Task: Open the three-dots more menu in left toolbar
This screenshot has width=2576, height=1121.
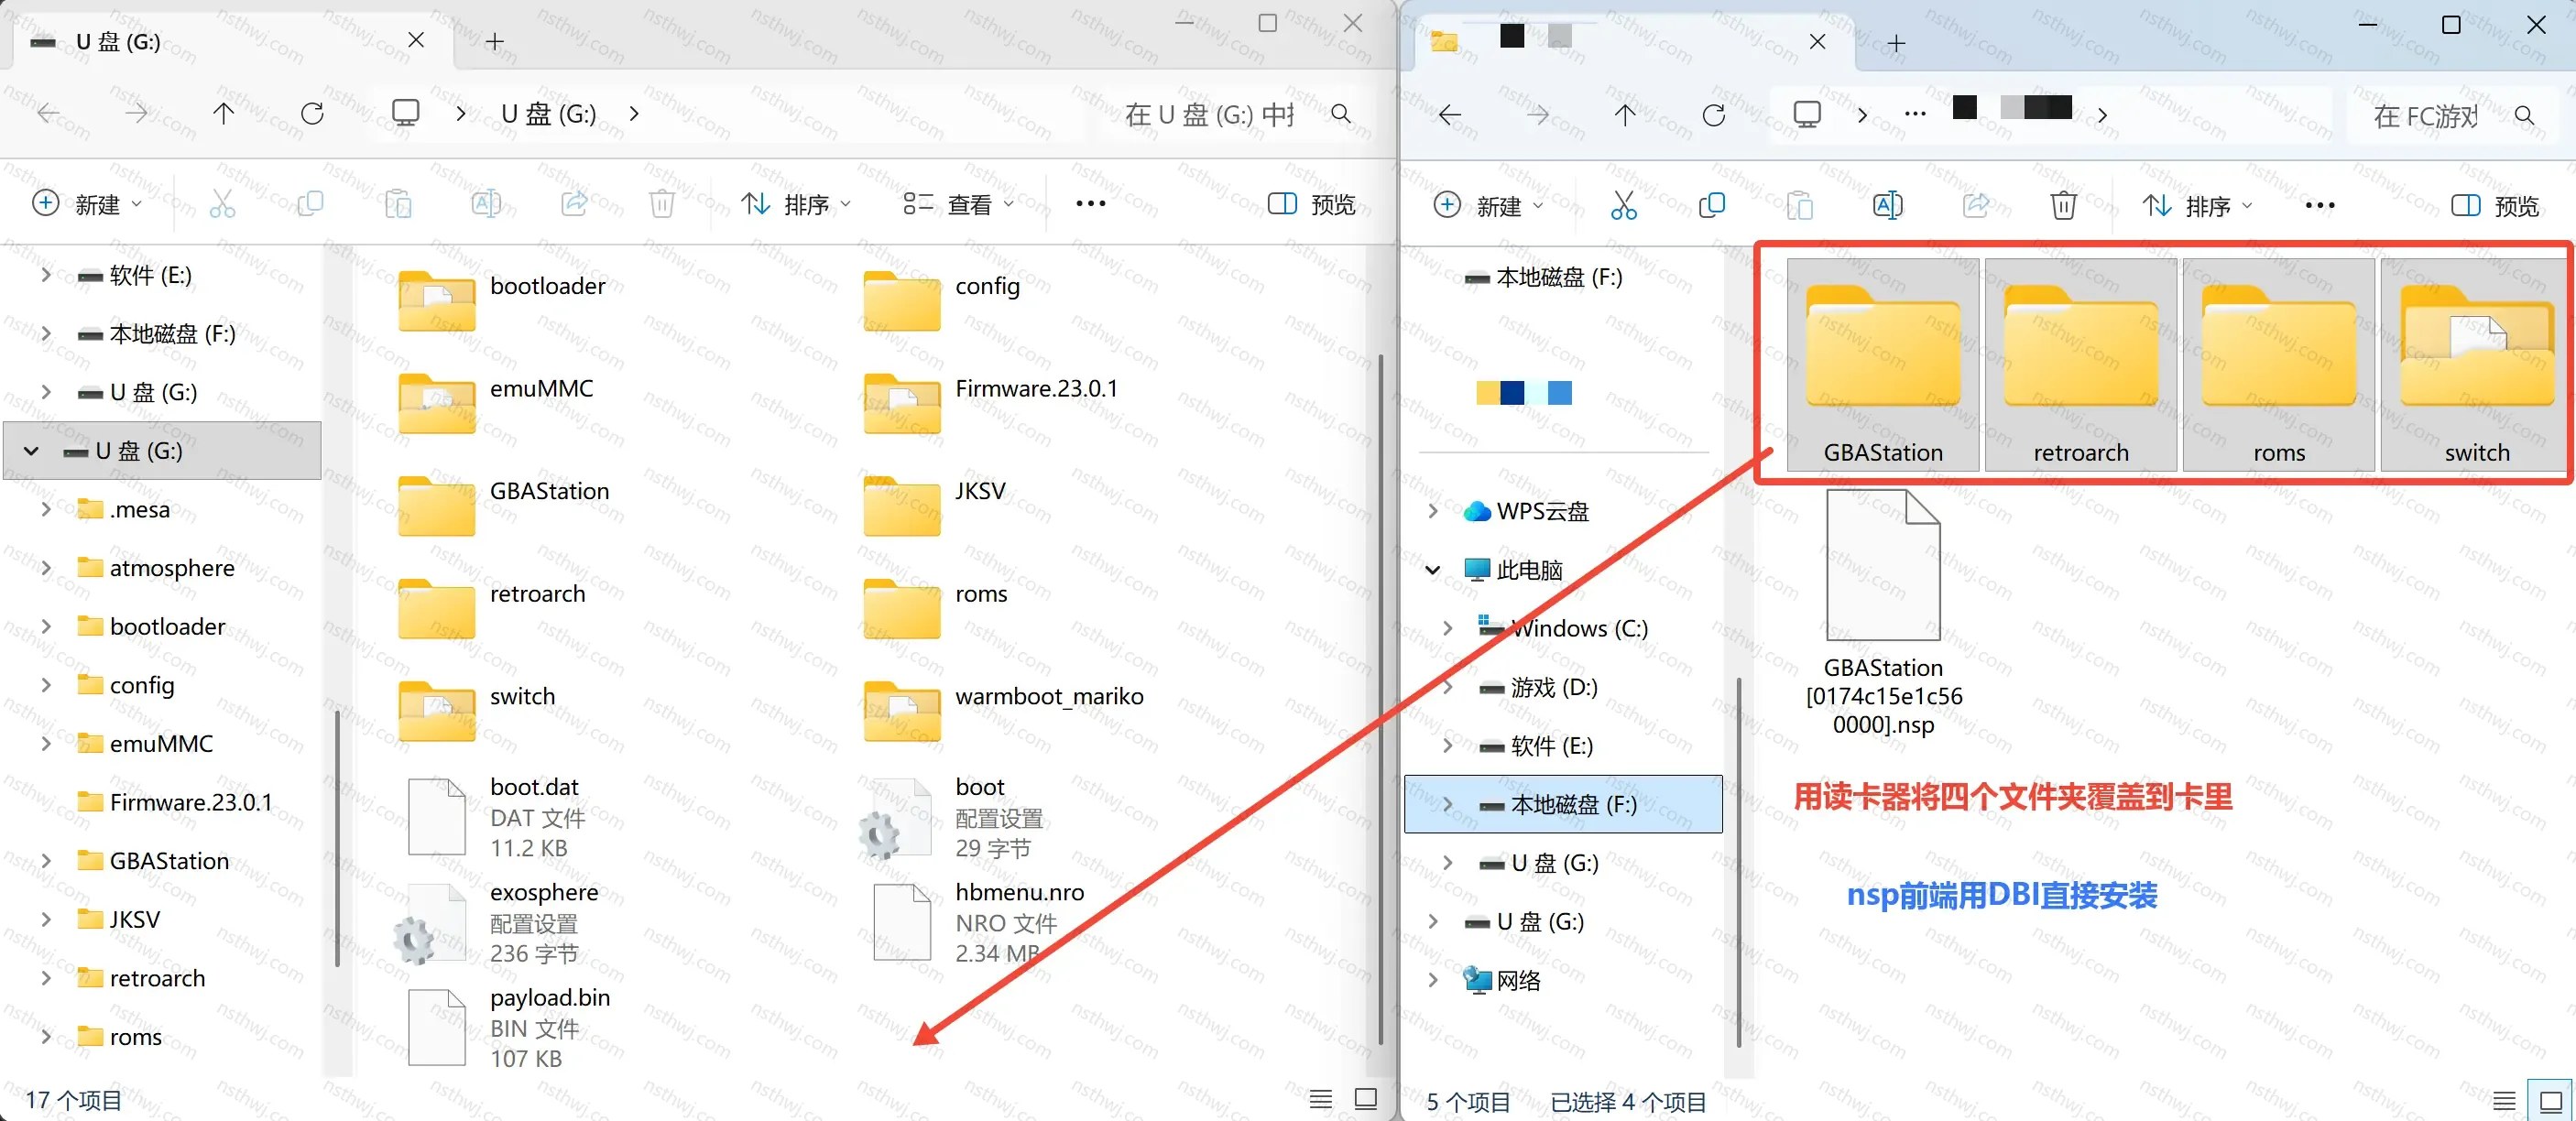Action: (1090, 204)
